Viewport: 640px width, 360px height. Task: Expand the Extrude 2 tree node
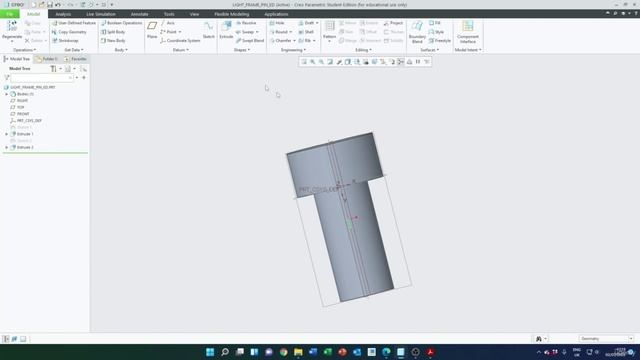(x=7, y=147)
